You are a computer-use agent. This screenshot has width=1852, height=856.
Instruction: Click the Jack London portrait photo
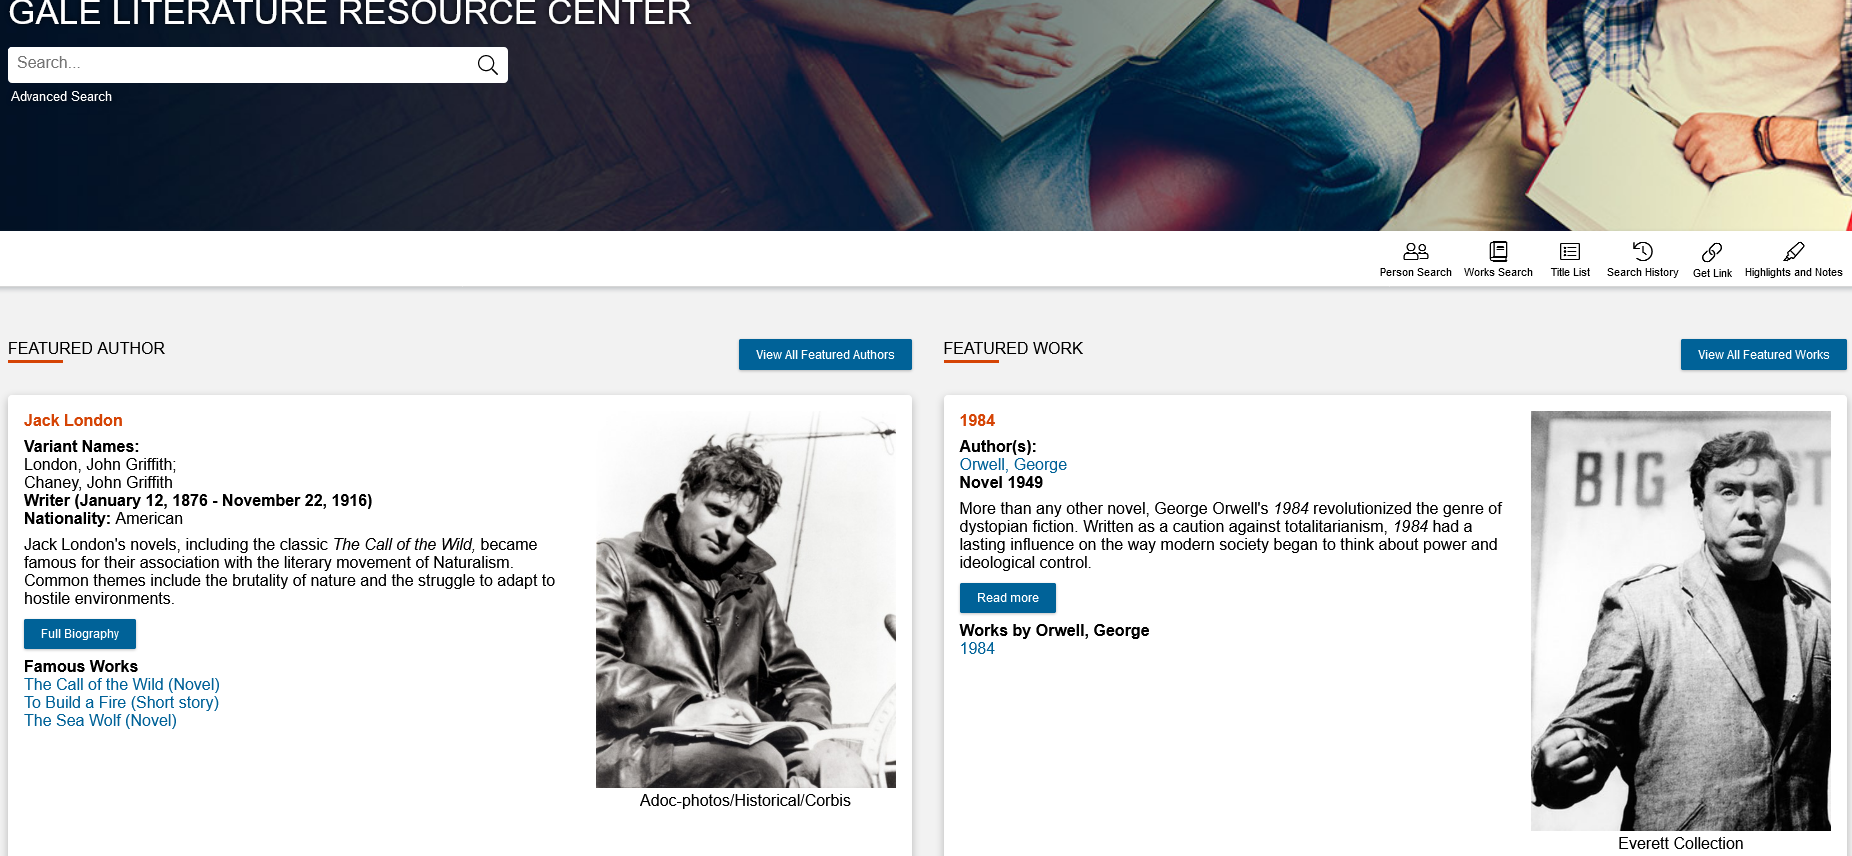[x=745, y=600]
